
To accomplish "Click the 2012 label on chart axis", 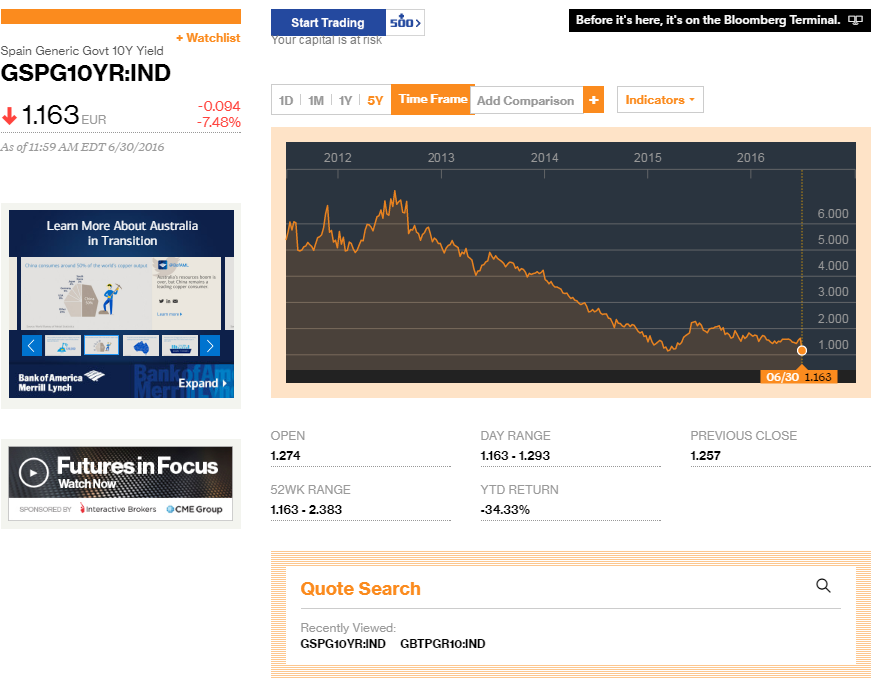I will (338, 158).
